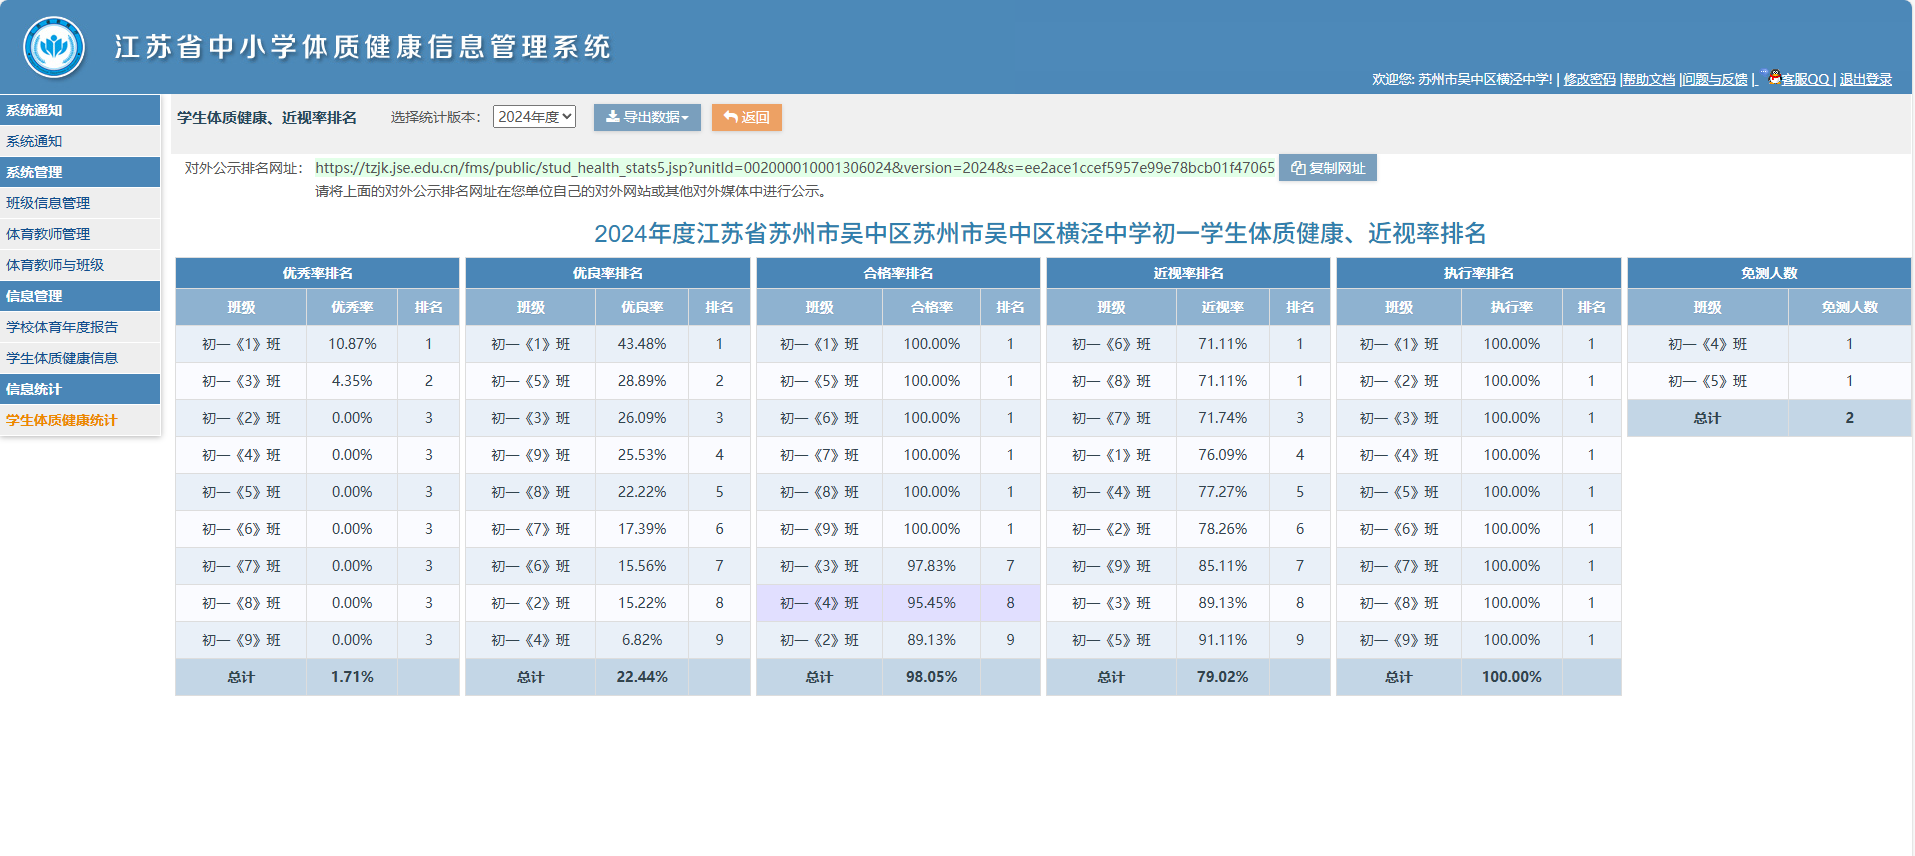The height and width of the screenshot is (856, 1915).
Task: Click 25.53% good rate cell
Action: coord(642,455)
